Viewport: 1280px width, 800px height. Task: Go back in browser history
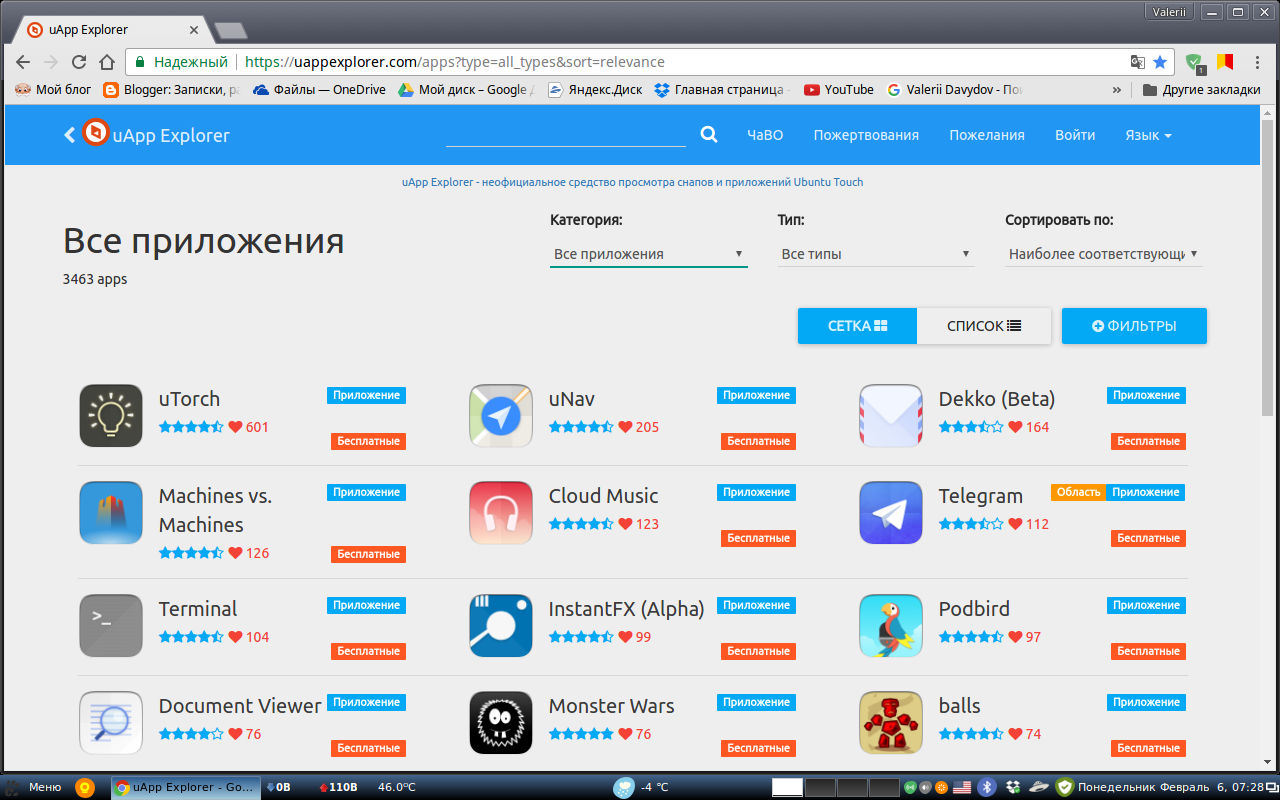click(x=23, y=62)
